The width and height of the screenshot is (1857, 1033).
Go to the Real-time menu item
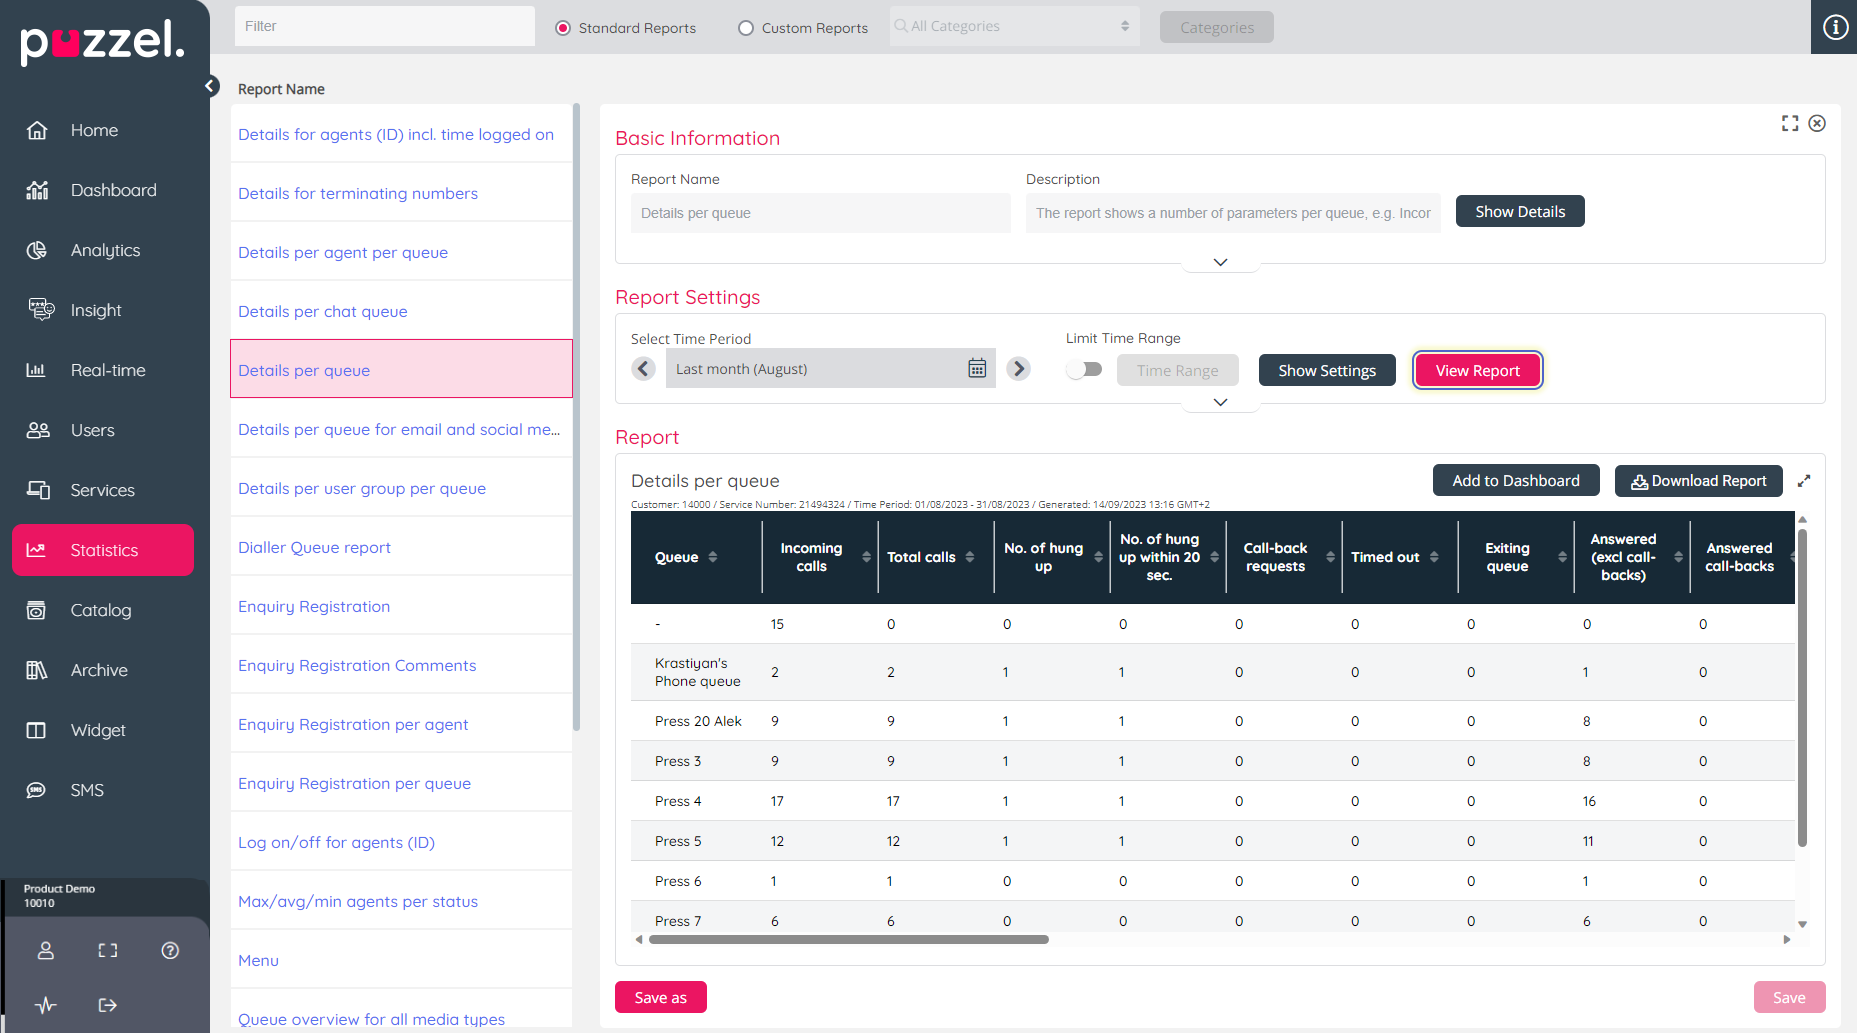(108, 370)
